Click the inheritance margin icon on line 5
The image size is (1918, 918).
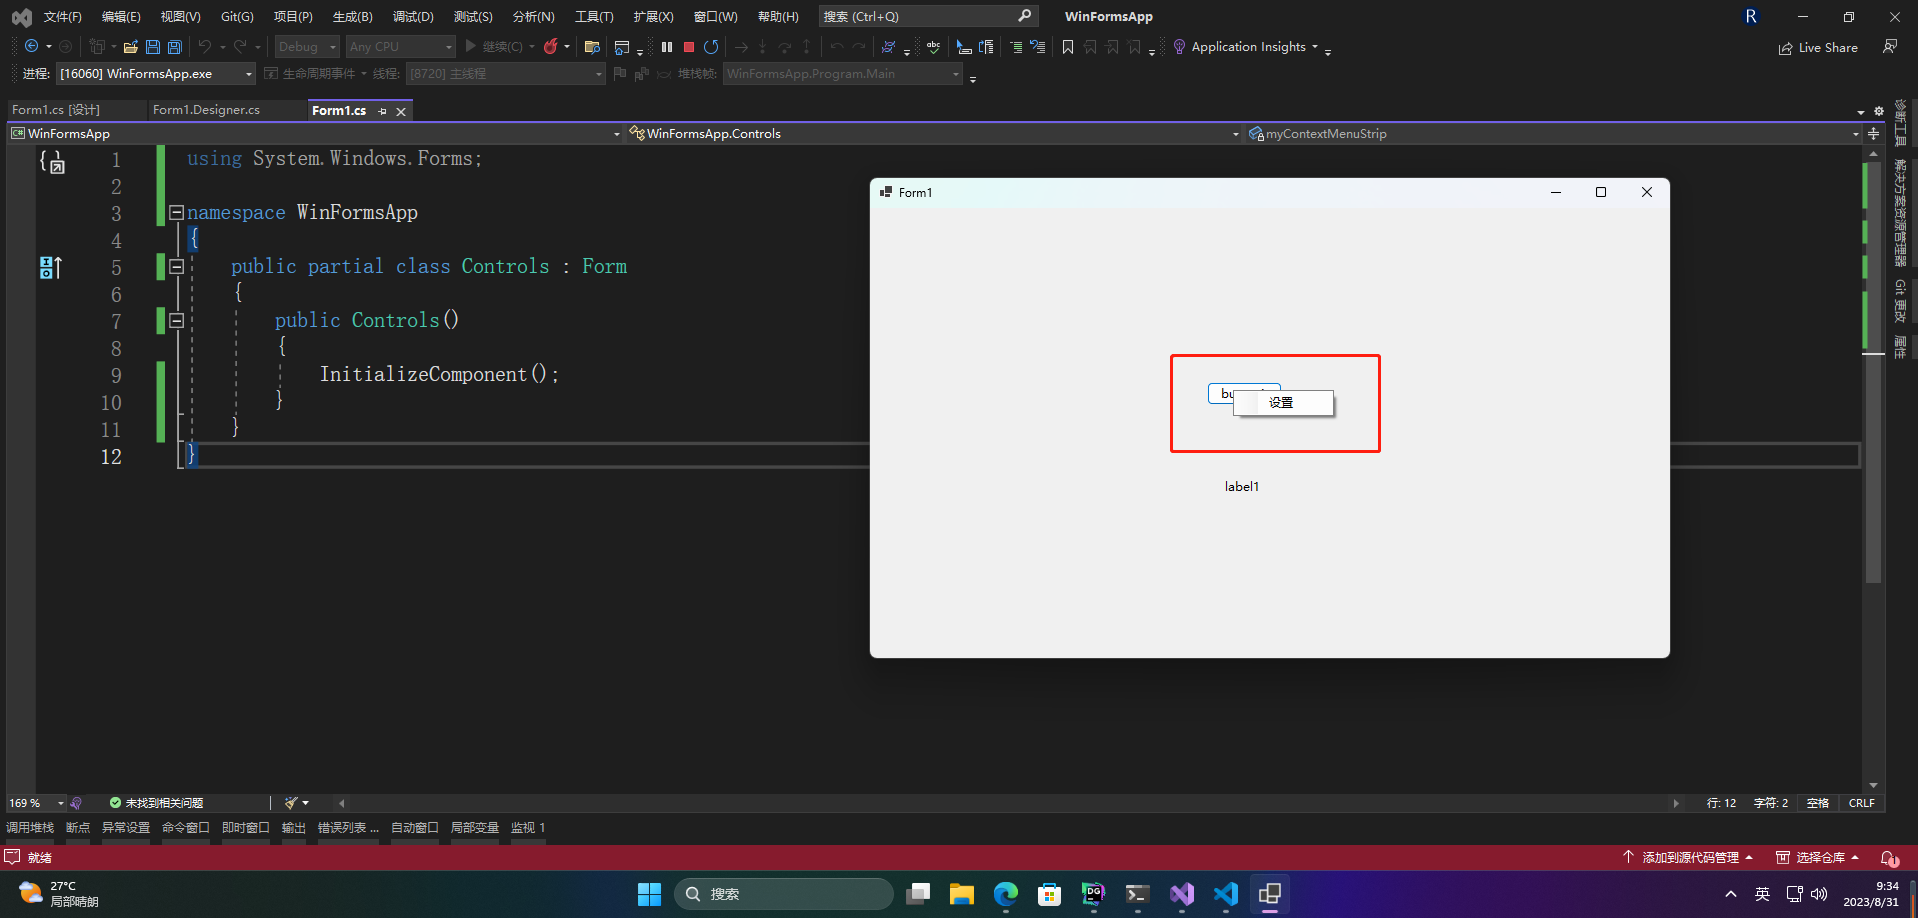(x=50, y=267)
